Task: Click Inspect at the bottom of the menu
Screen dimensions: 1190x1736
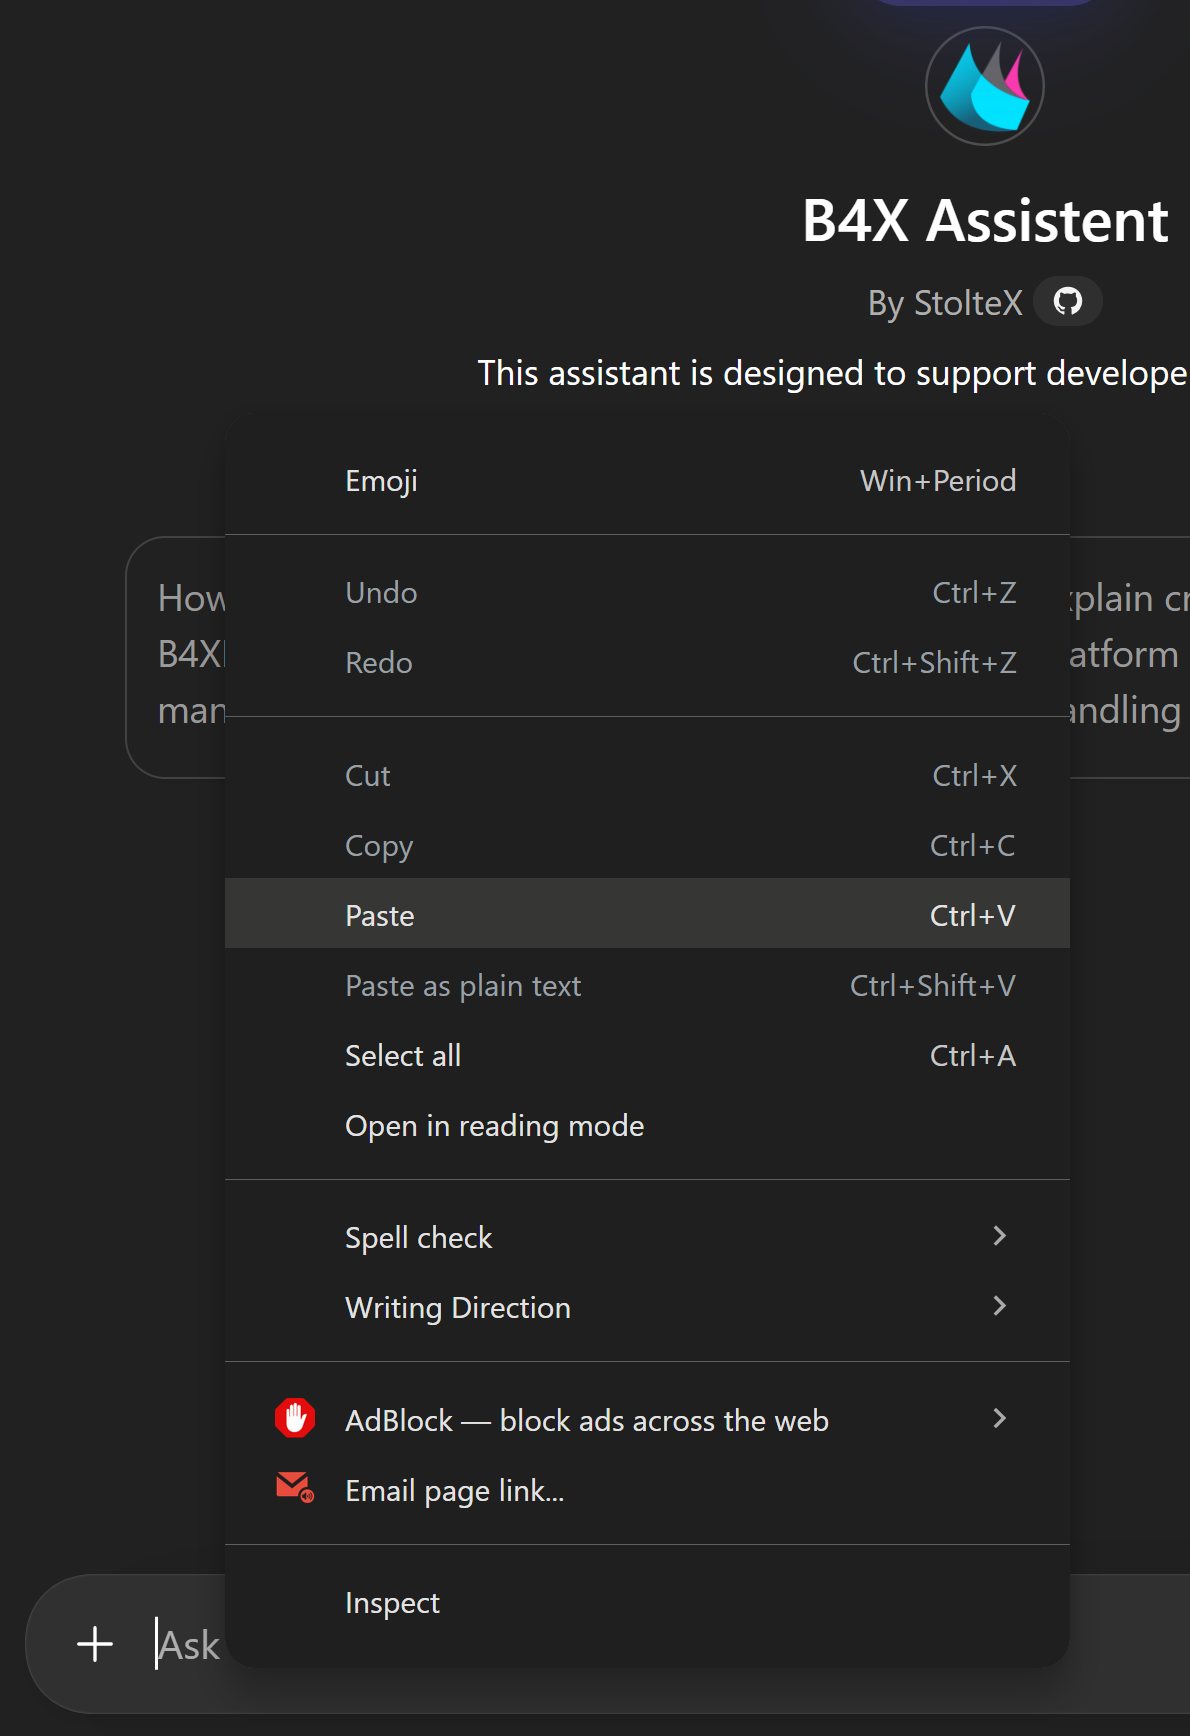Action: click(x=392, y=1602)
